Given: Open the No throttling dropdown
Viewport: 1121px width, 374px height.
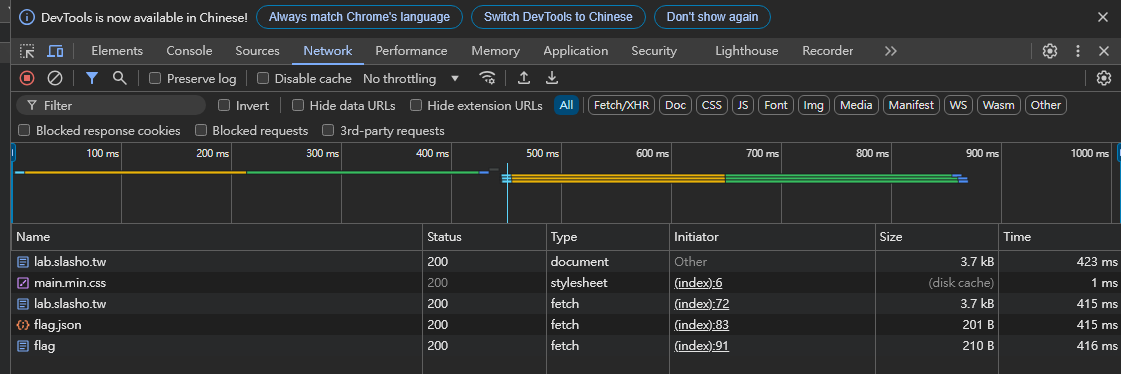Looking at the screenshot, I should (x=411, y=79).
